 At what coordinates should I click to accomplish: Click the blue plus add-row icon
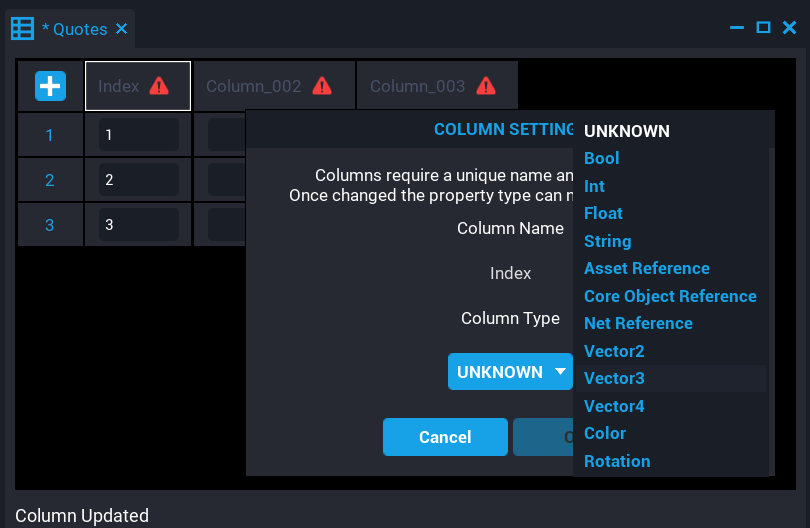coord(50,86)
